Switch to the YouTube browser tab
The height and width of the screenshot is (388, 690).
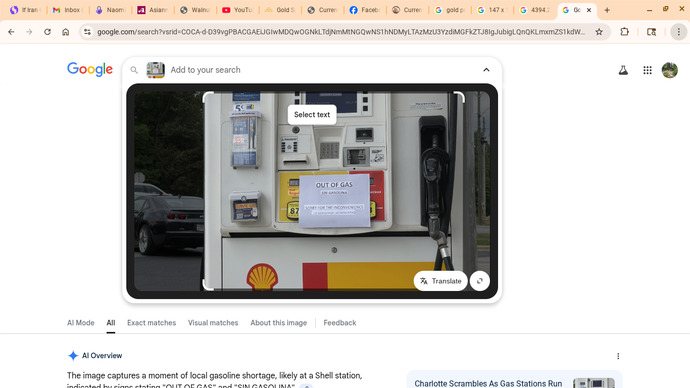click(237, 10)
